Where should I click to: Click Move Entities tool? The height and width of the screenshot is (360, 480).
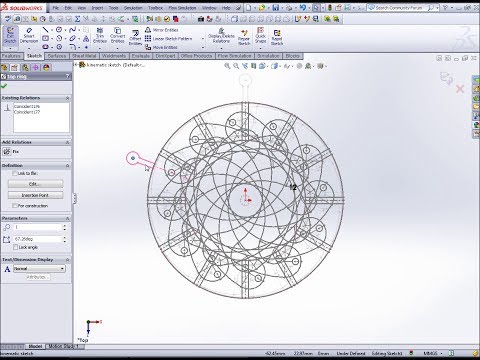161,47
